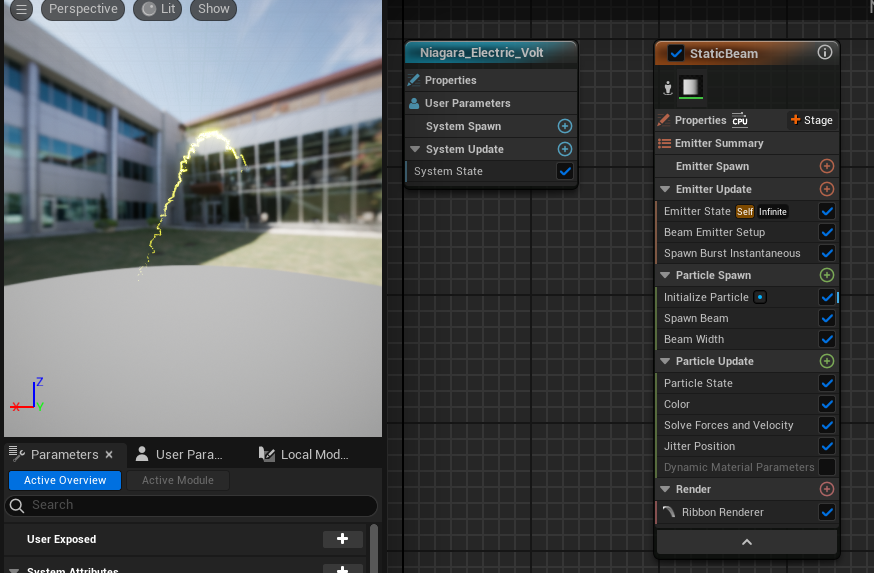Screen dimensions: 874x573
Task: Uncheck the System State module
Action: point(564,171)
